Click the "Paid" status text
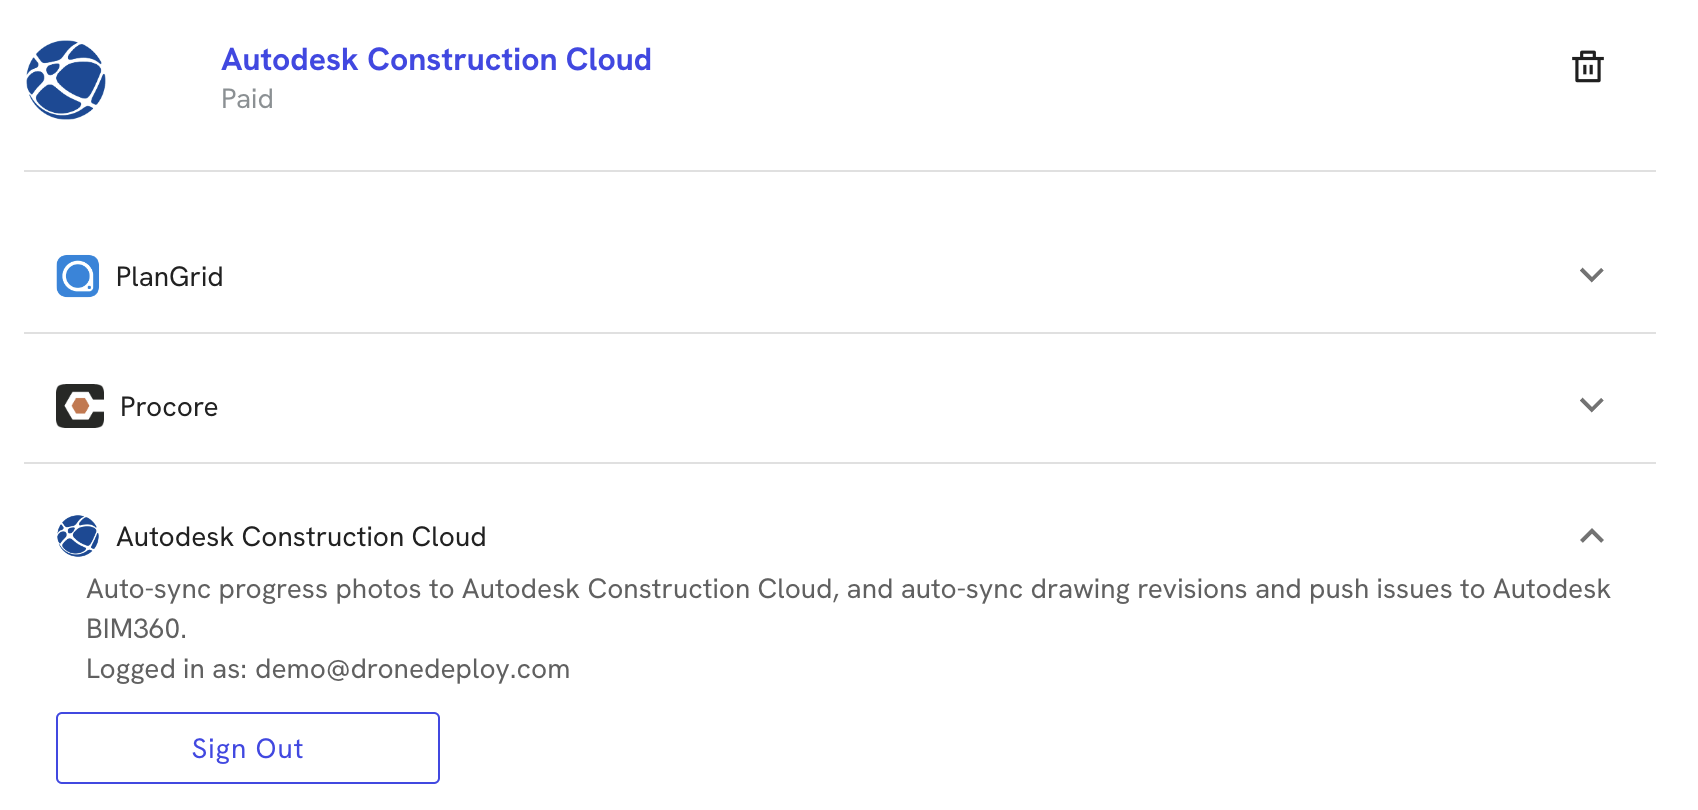Screen dimensions: 1698x810 pyautogui.click(x=247, y=99)
